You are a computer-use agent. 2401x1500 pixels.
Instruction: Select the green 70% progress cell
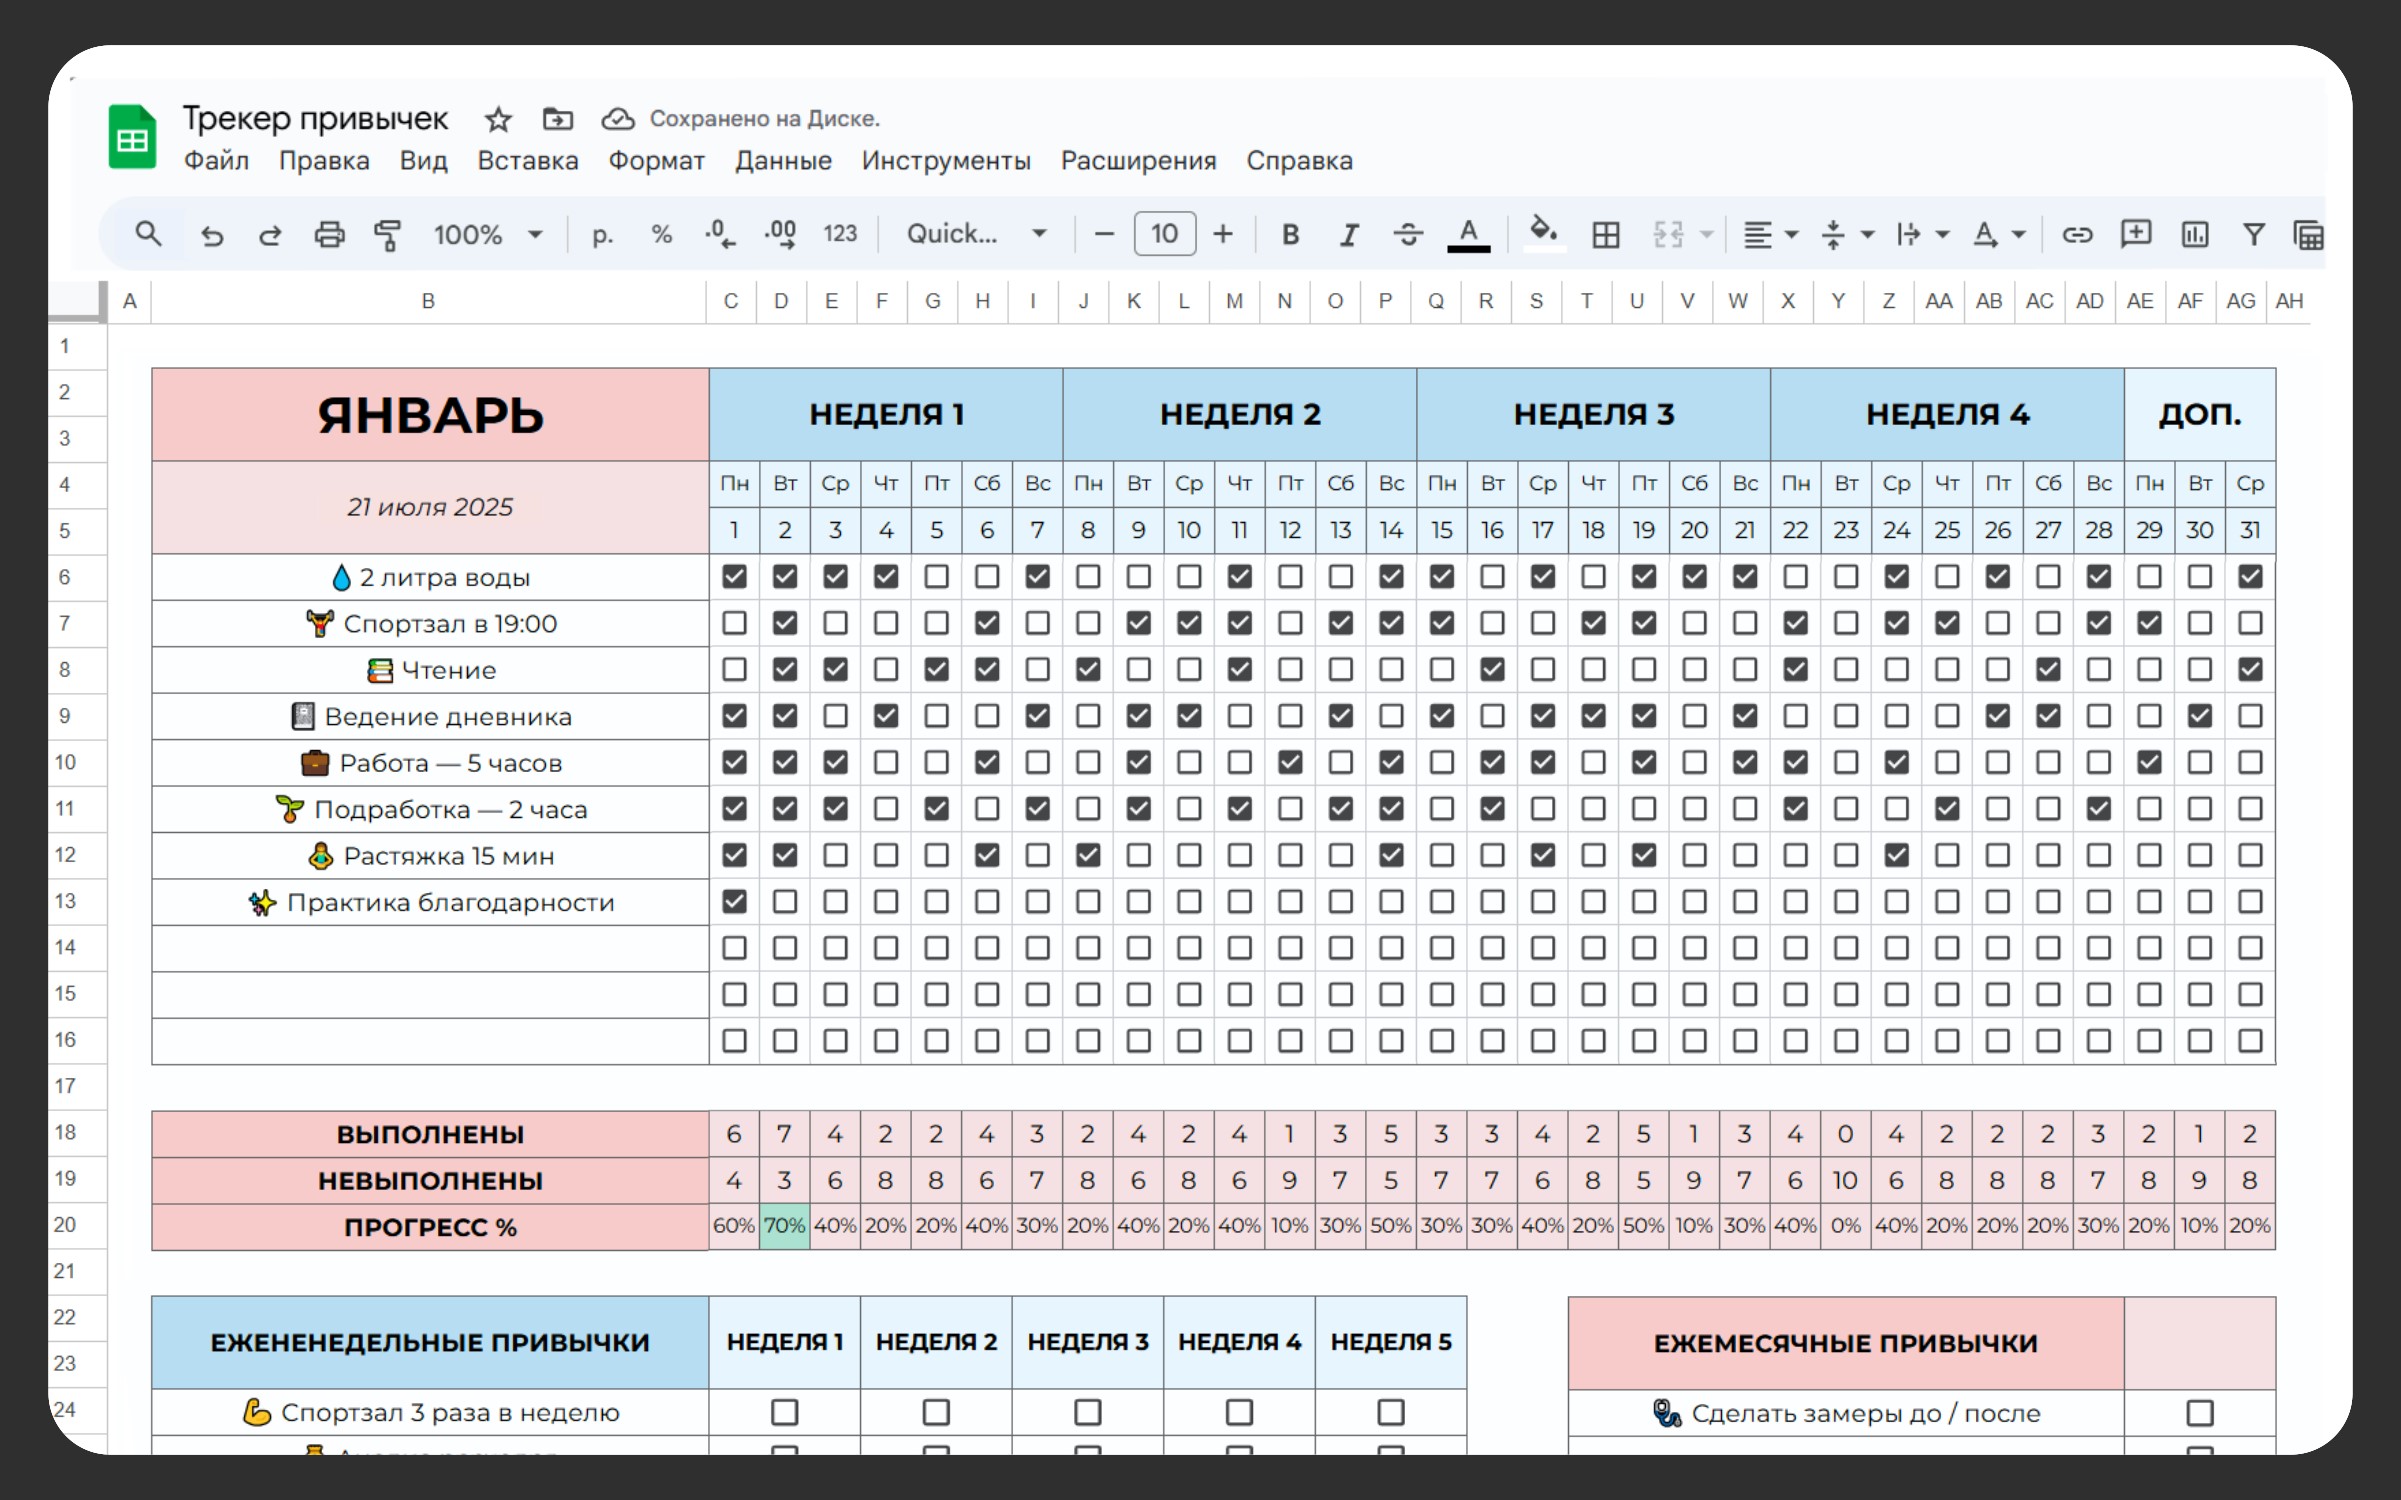pos(785,1226)
